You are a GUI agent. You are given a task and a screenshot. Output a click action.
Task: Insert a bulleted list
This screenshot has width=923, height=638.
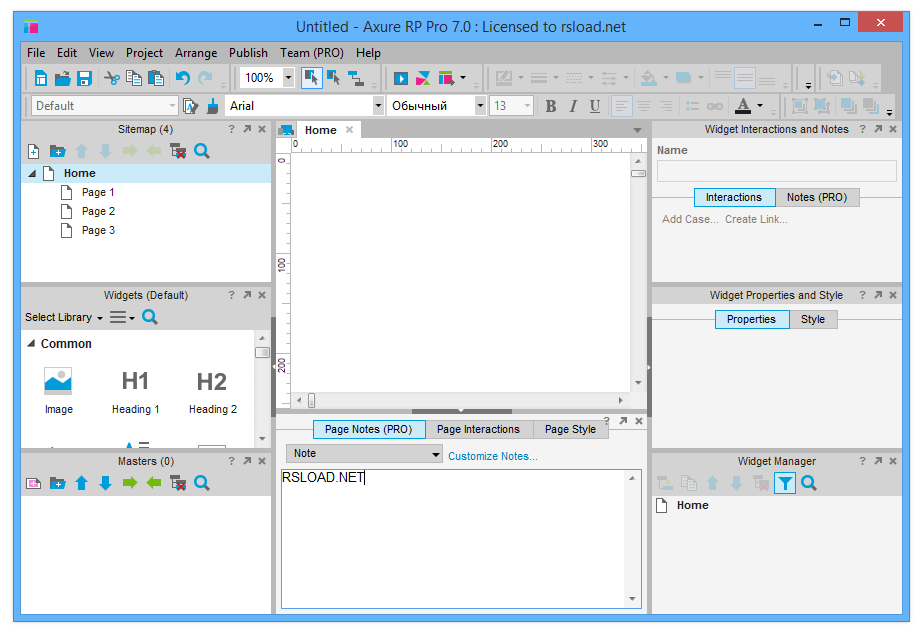click(692, 106)
